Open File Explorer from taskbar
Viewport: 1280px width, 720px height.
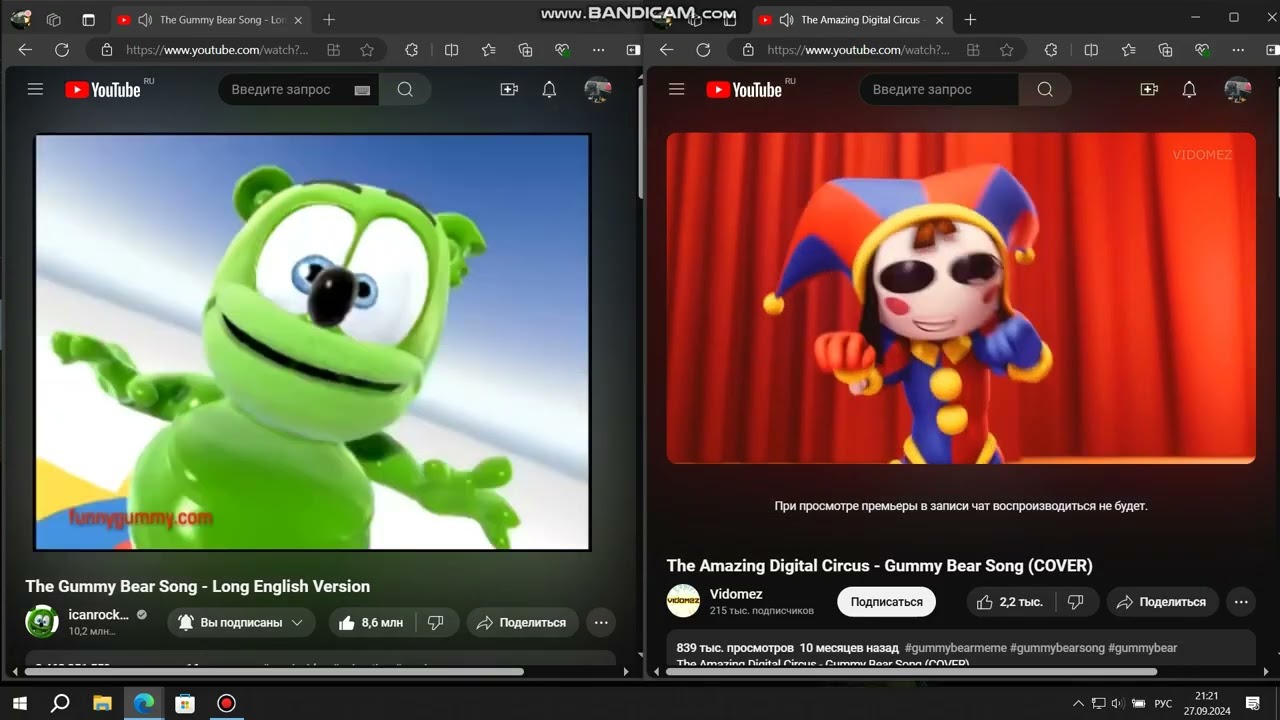pos(102,703)
